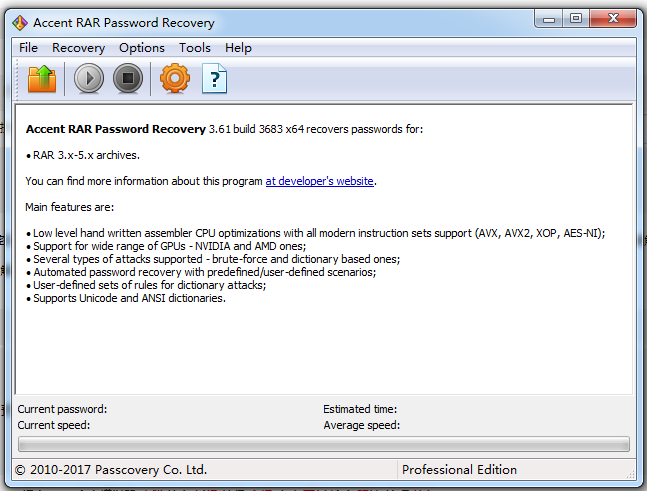Close the Accent RAR Password Recovery window

point(612,18)
